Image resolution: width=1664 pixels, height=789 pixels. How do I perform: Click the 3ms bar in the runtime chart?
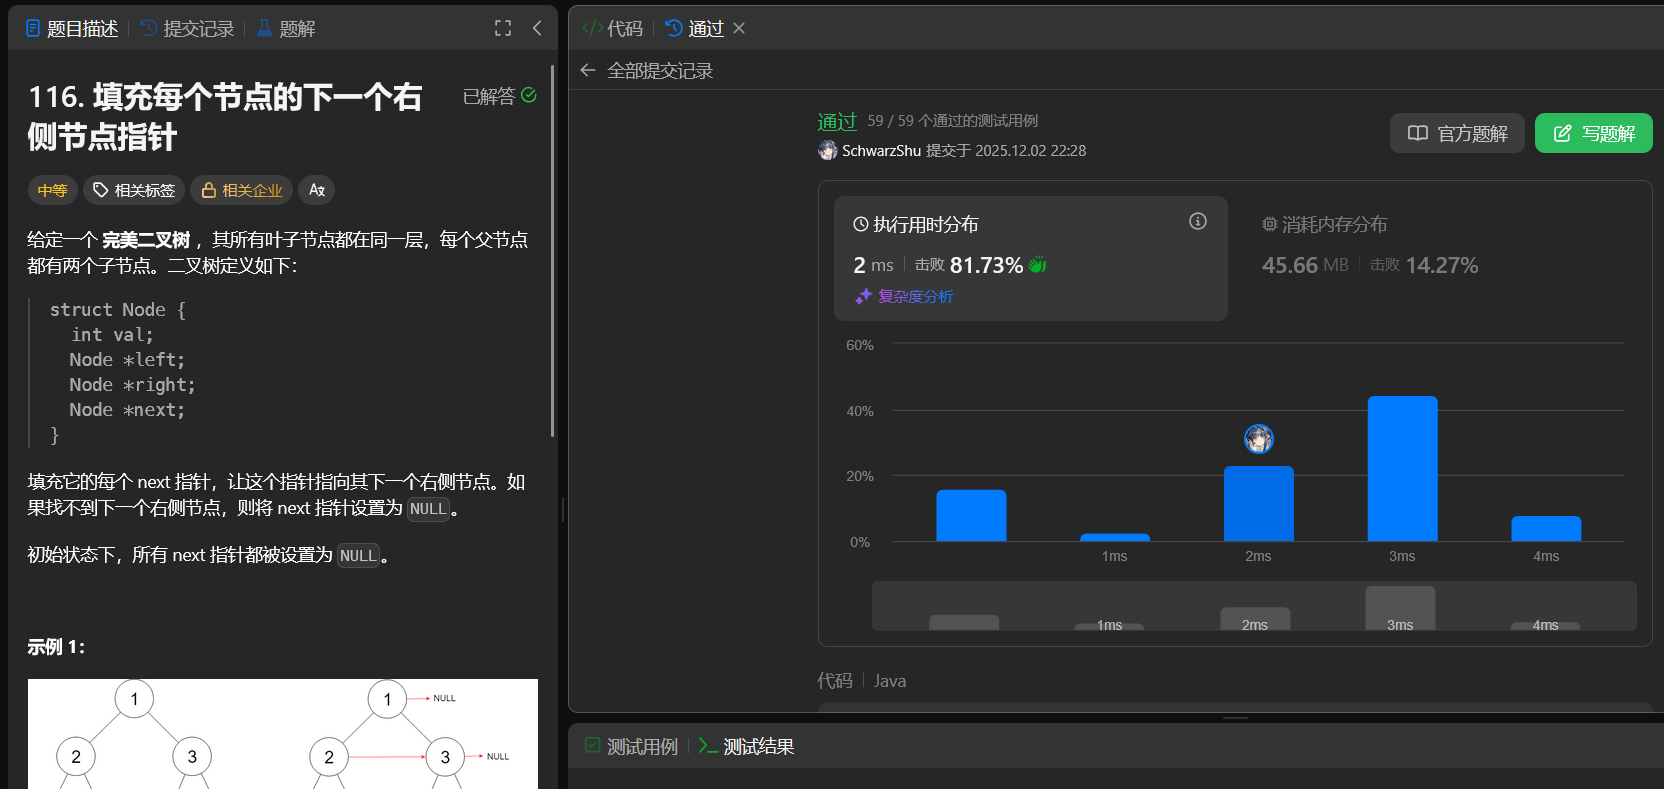click(x=1402, y=468)
